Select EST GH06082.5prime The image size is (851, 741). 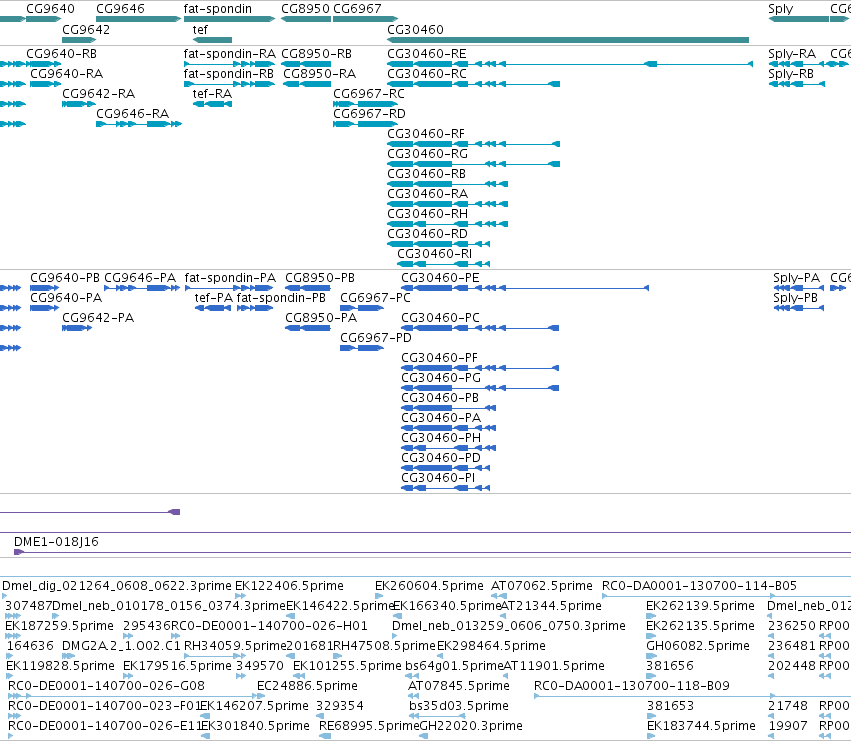[697, 646]
